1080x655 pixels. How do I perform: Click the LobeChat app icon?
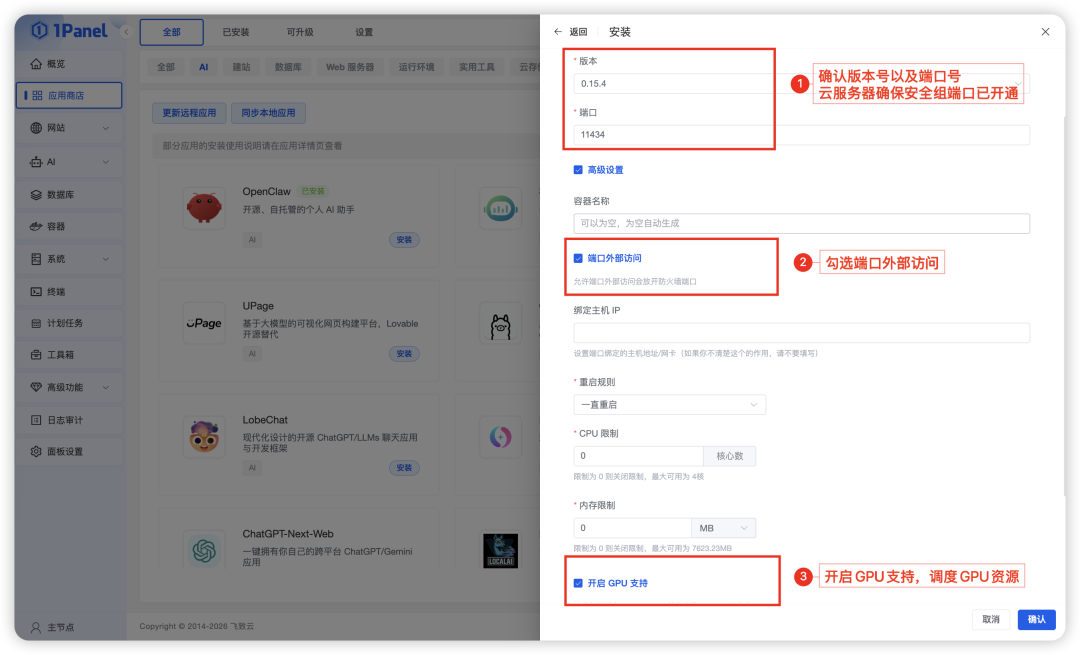point(204,437)
